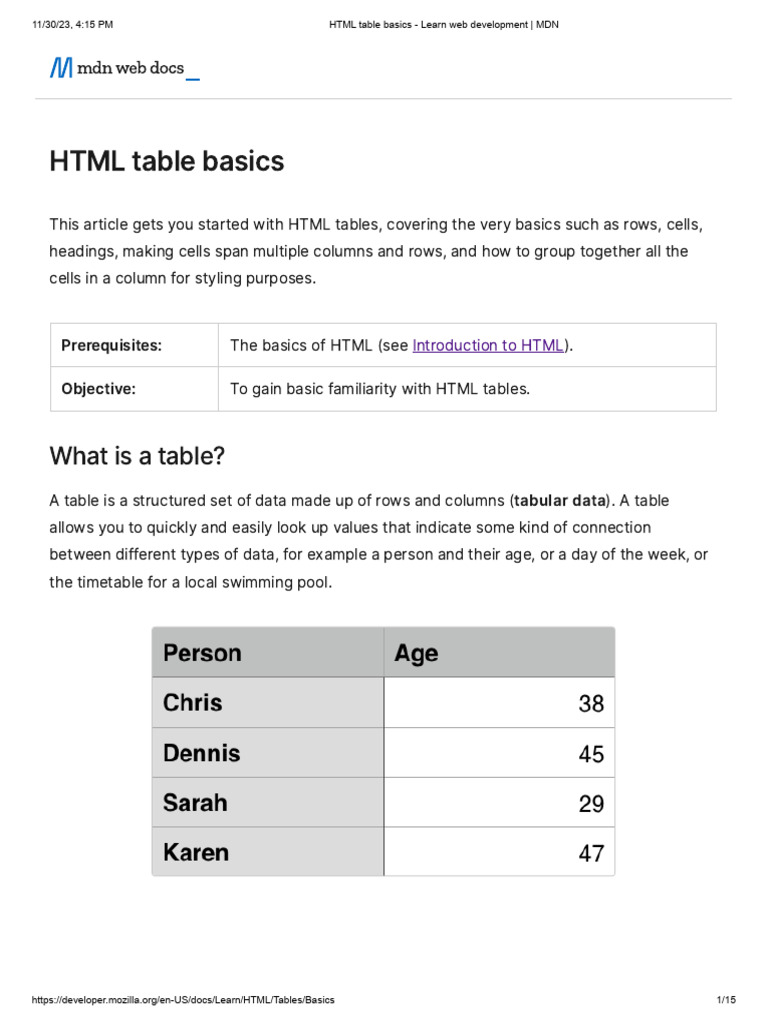Click the age value 29

click(591, 804)
